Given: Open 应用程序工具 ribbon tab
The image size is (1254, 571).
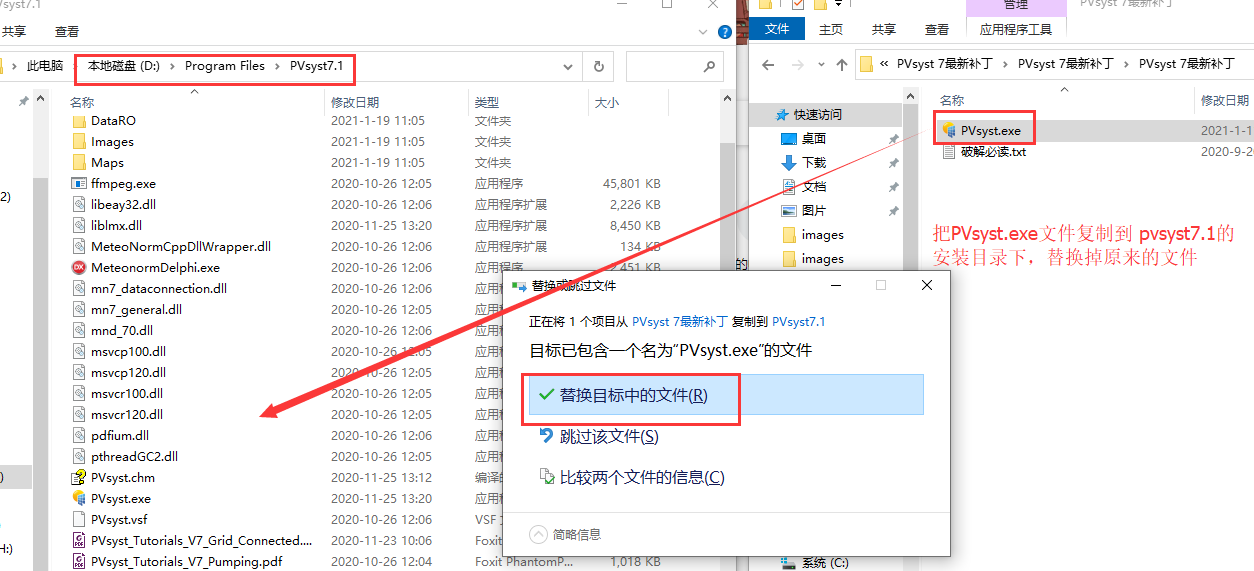Looking at the screenshot, I should pyautogui.click(x=1016, y=30).
